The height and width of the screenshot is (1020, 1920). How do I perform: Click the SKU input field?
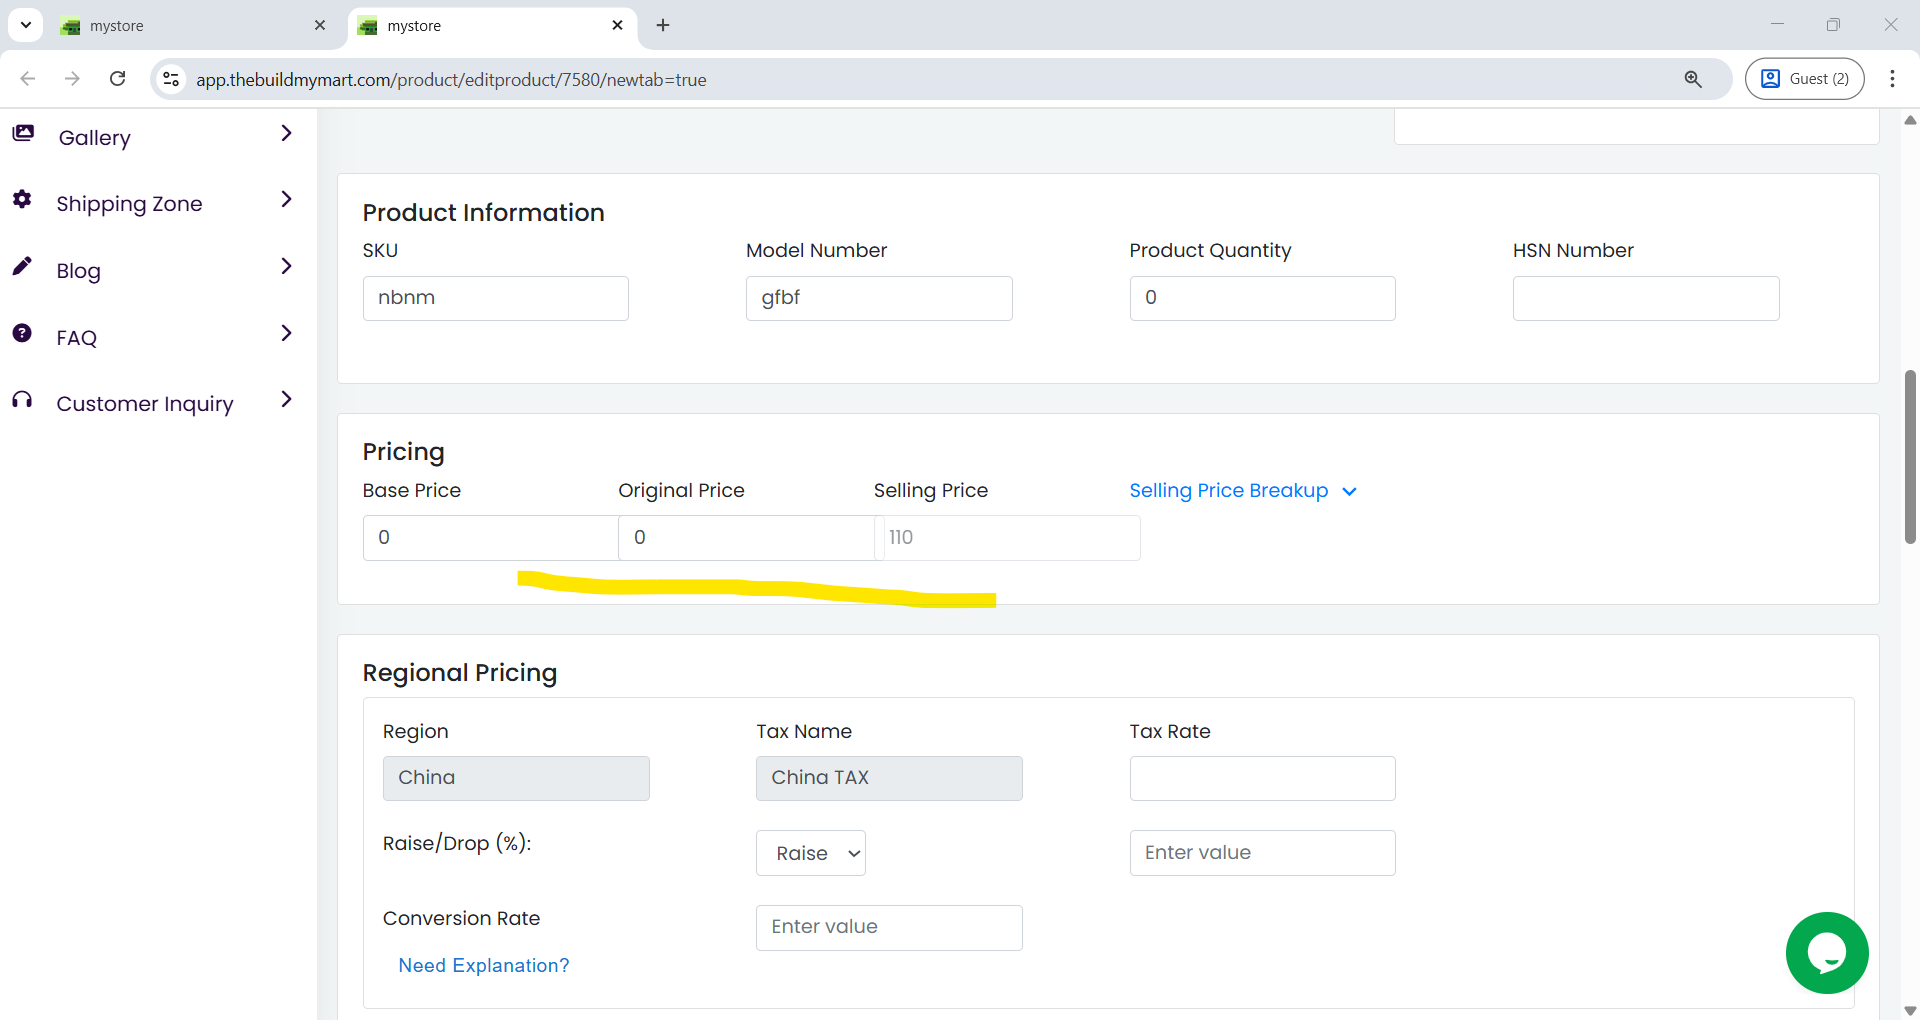tap(496, 298)
